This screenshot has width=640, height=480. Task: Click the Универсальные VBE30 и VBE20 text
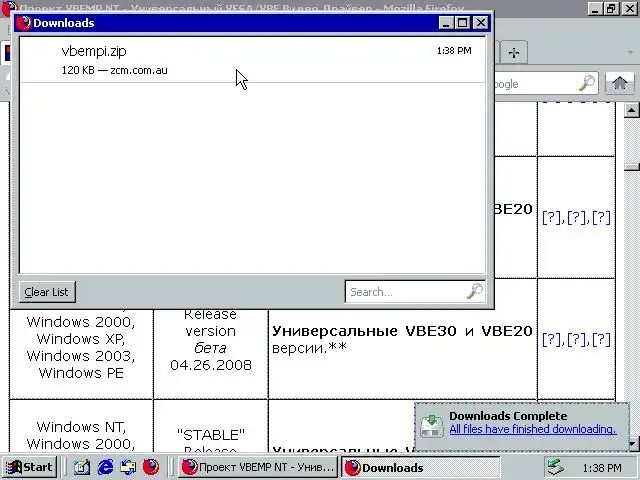[402, 331]
